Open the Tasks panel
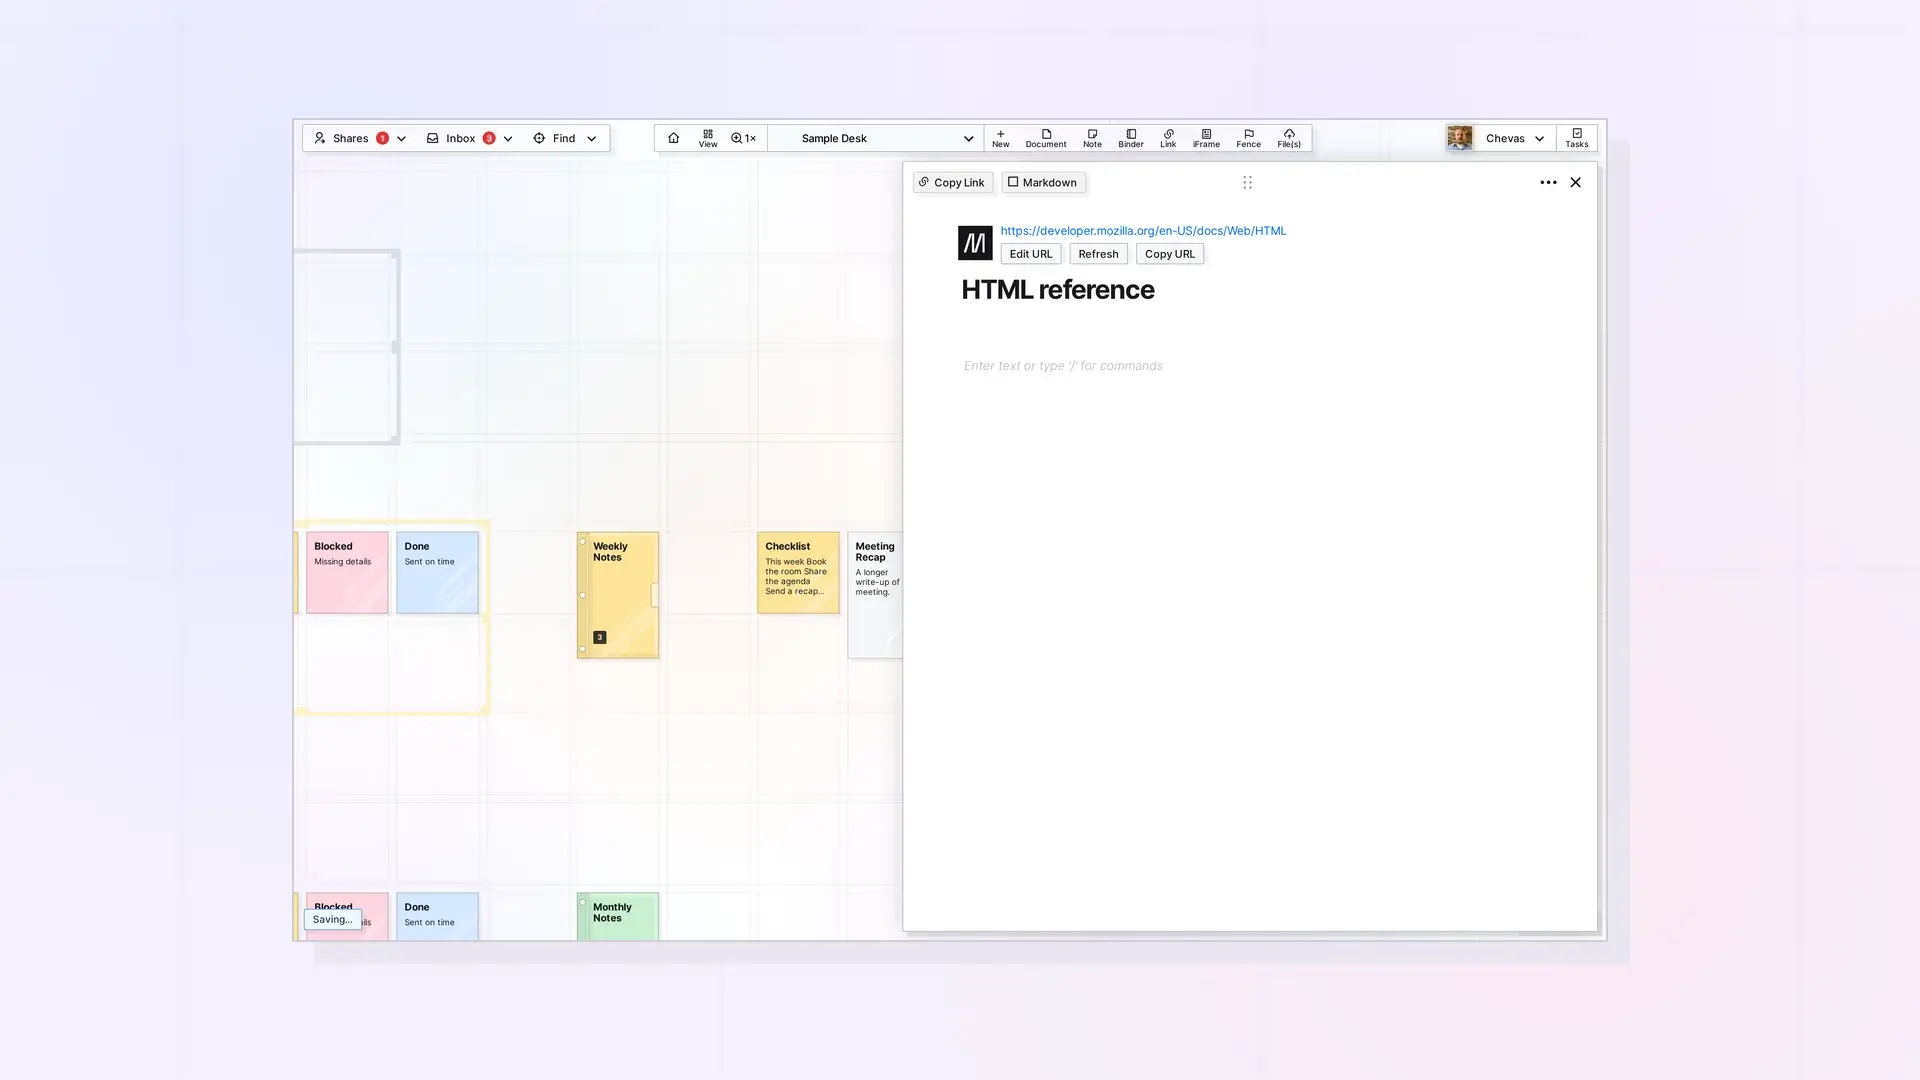The height and width of the screenshot is (1080, 1920). pyautogui.click(x=1577, y=138)
